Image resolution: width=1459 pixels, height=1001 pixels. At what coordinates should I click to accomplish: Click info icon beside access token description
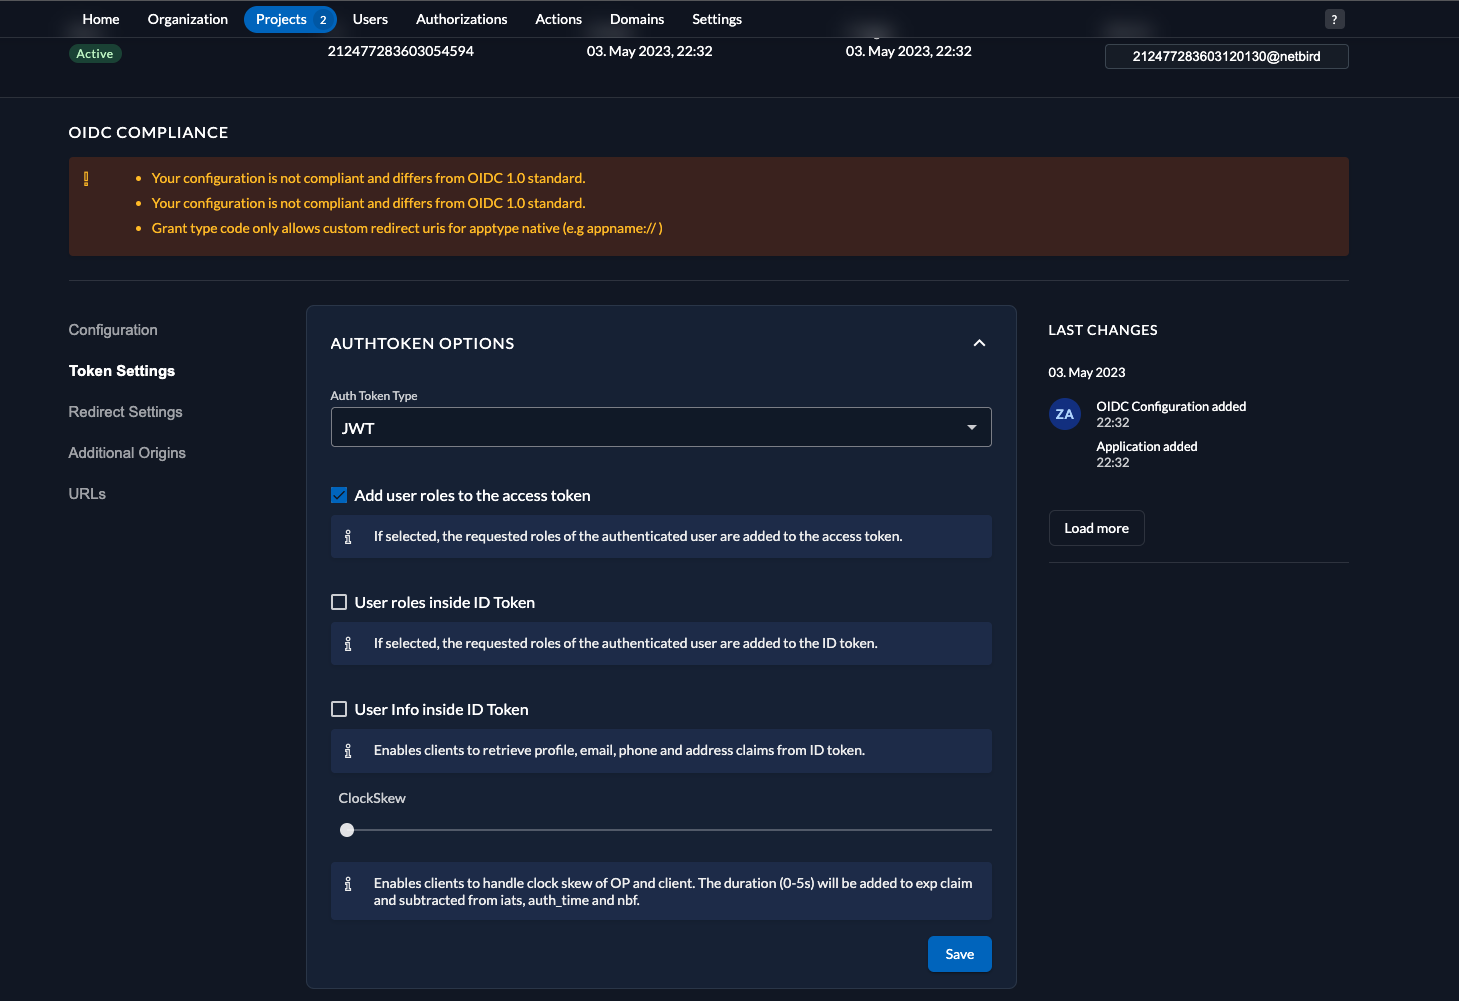(x=348, y=537)
